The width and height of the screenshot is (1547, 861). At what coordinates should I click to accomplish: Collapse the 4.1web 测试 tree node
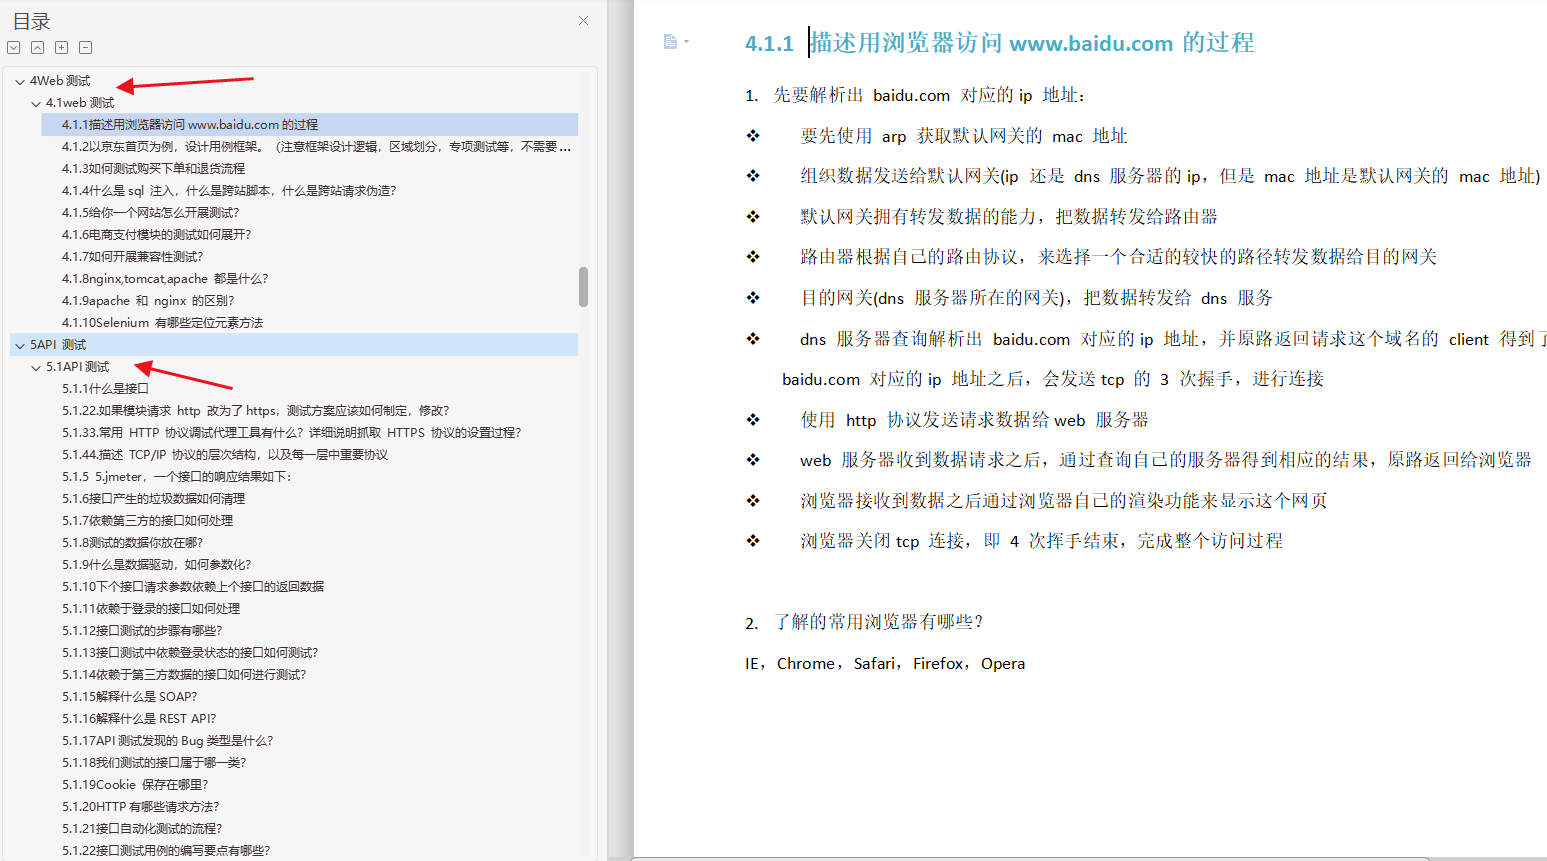pyautogui.click(x=36, y=103)
